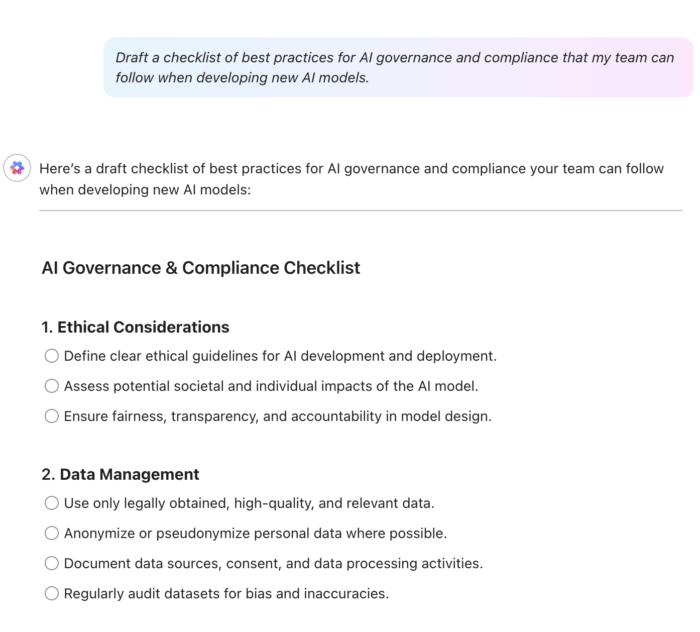Check off 'Regularly audit datasets' checkbox
700x632 pixels.
[52, 593]
